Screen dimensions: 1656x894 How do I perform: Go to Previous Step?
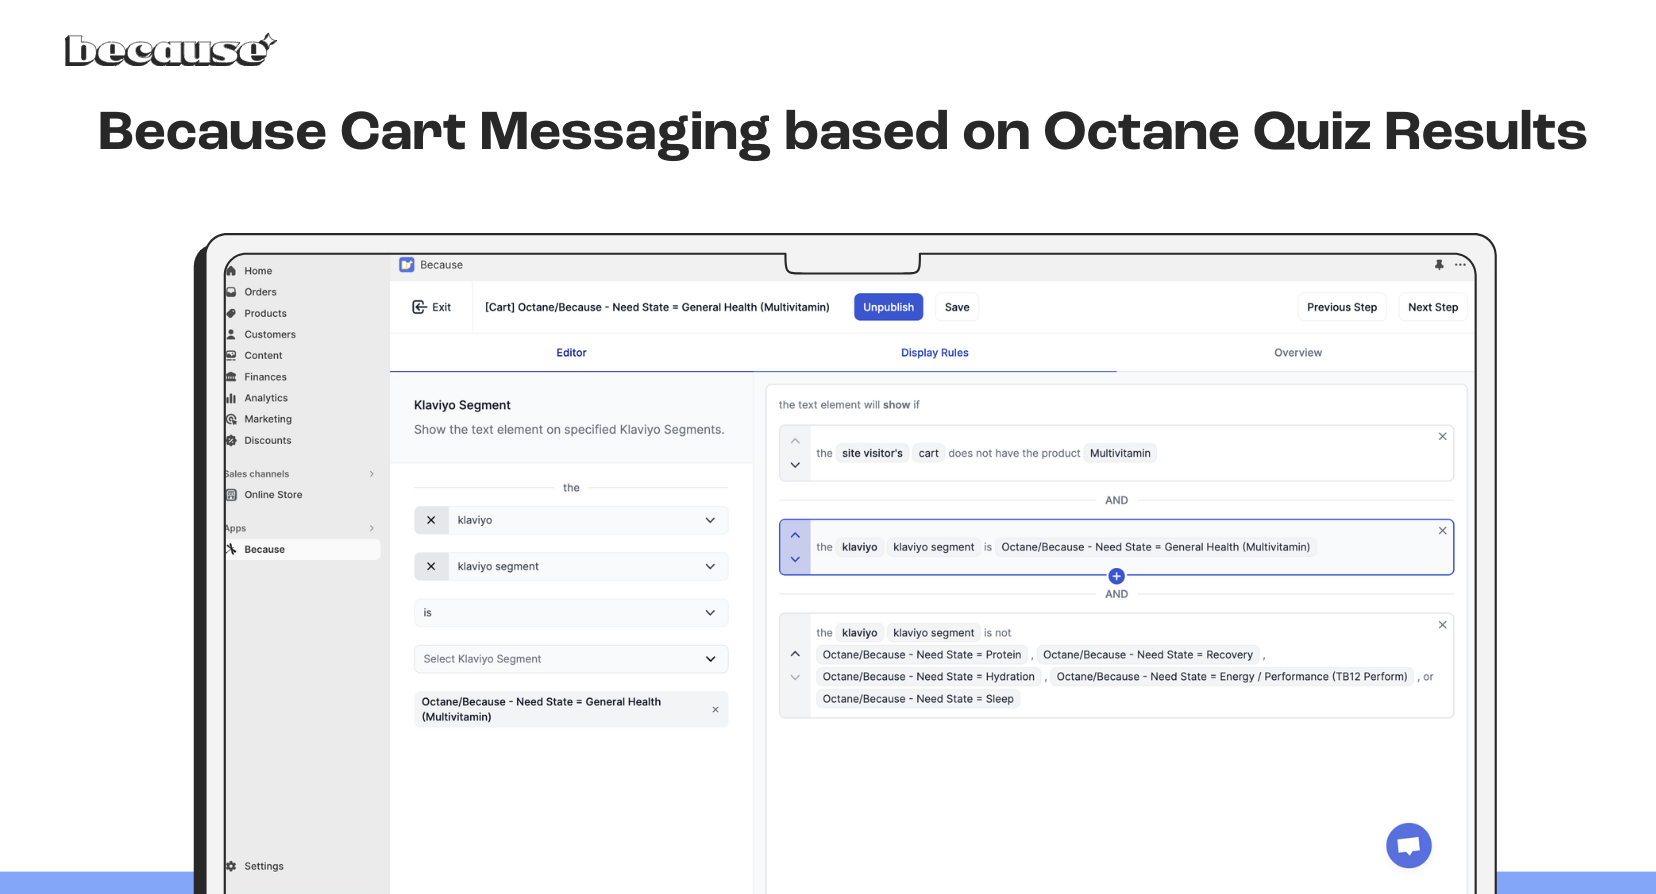click(x=1342, y=307)
